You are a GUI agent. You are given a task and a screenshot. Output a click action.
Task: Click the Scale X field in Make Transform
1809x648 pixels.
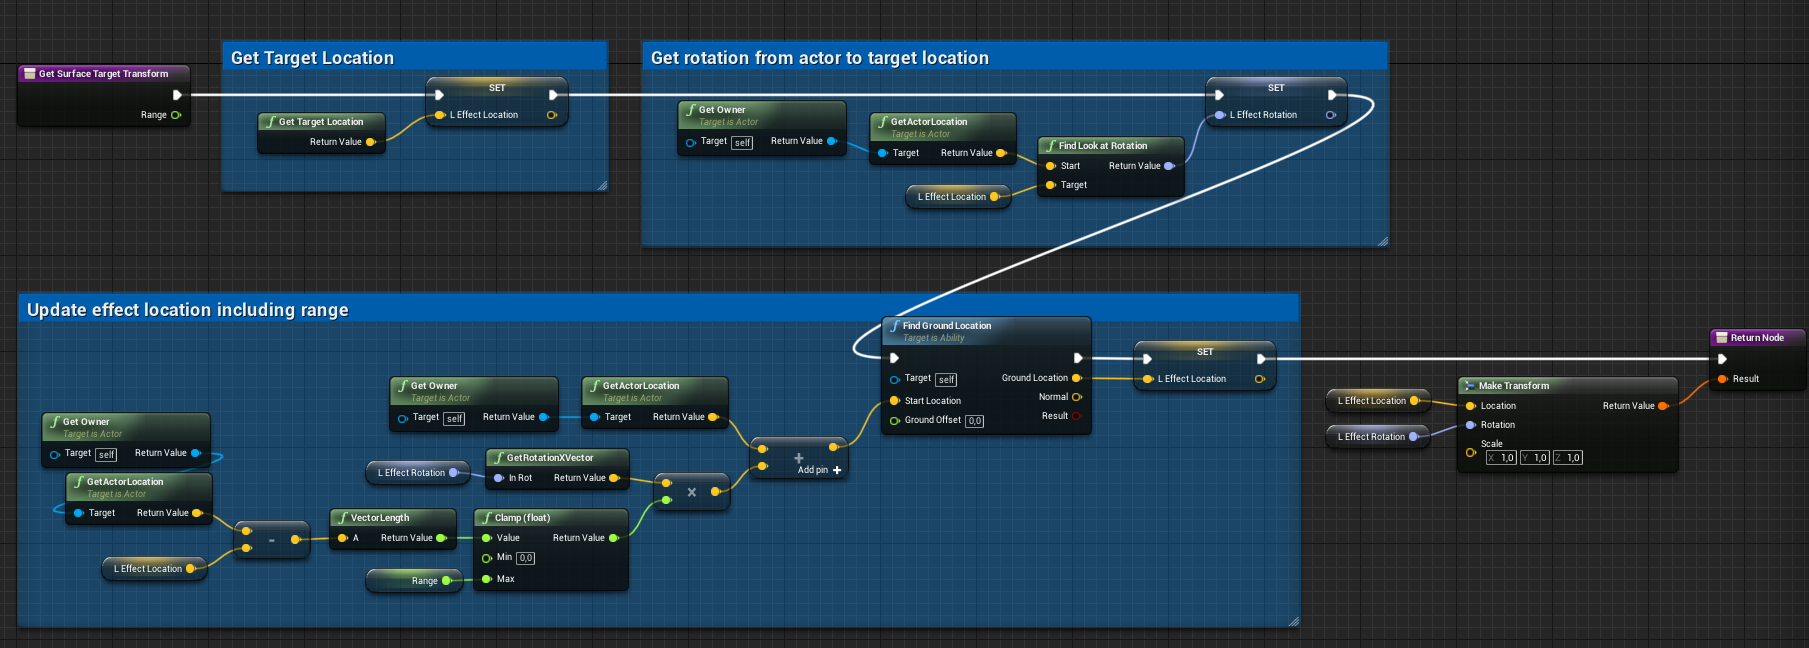[1501, 458]
